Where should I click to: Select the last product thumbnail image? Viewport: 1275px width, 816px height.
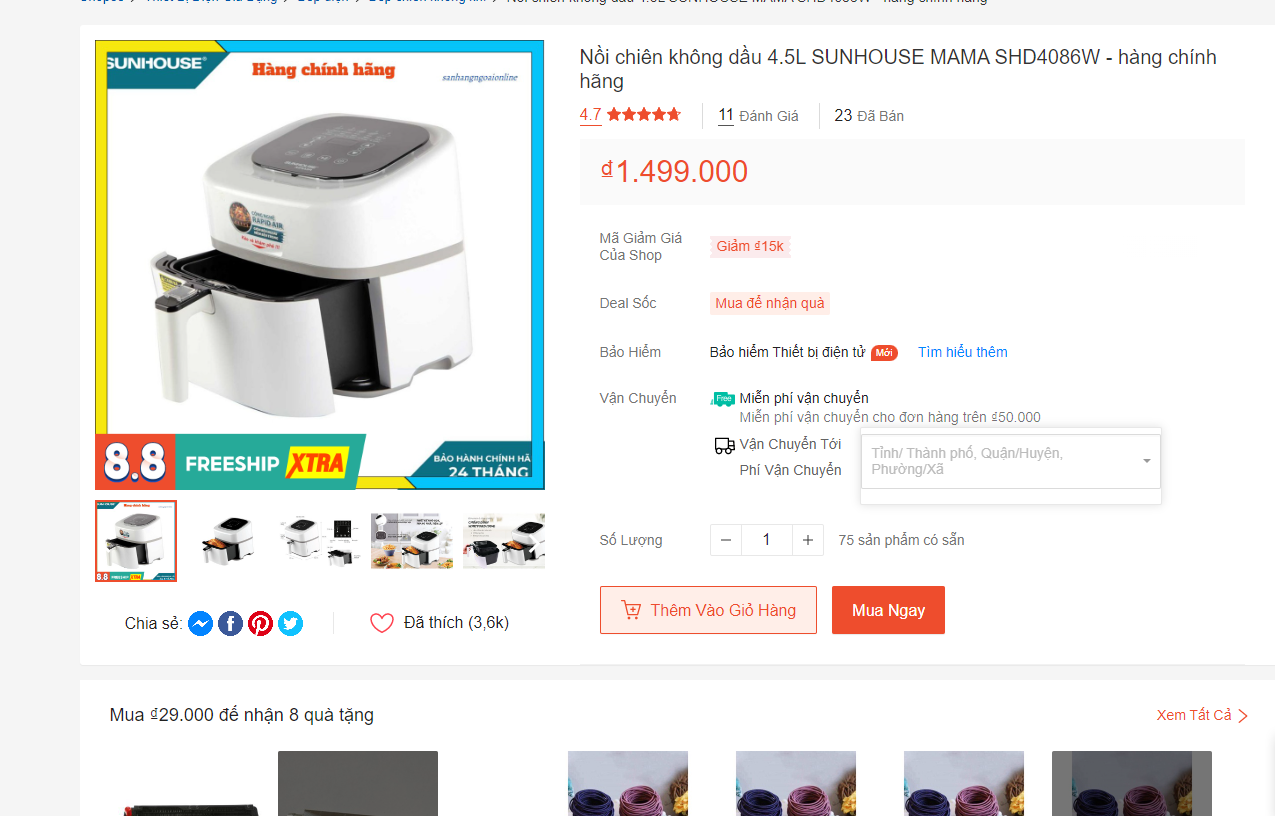(504, 540)
